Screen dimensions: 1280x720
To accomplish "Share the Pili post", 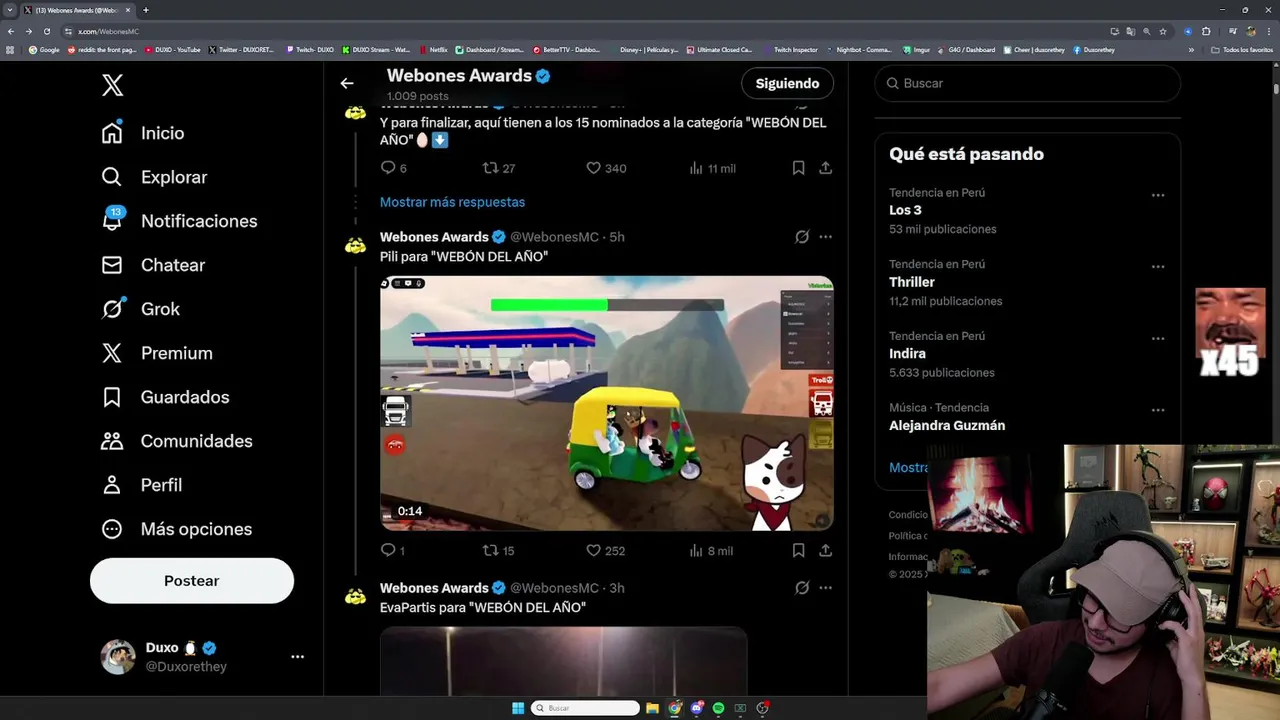I will pyautogui.click(x=825, y=550).
